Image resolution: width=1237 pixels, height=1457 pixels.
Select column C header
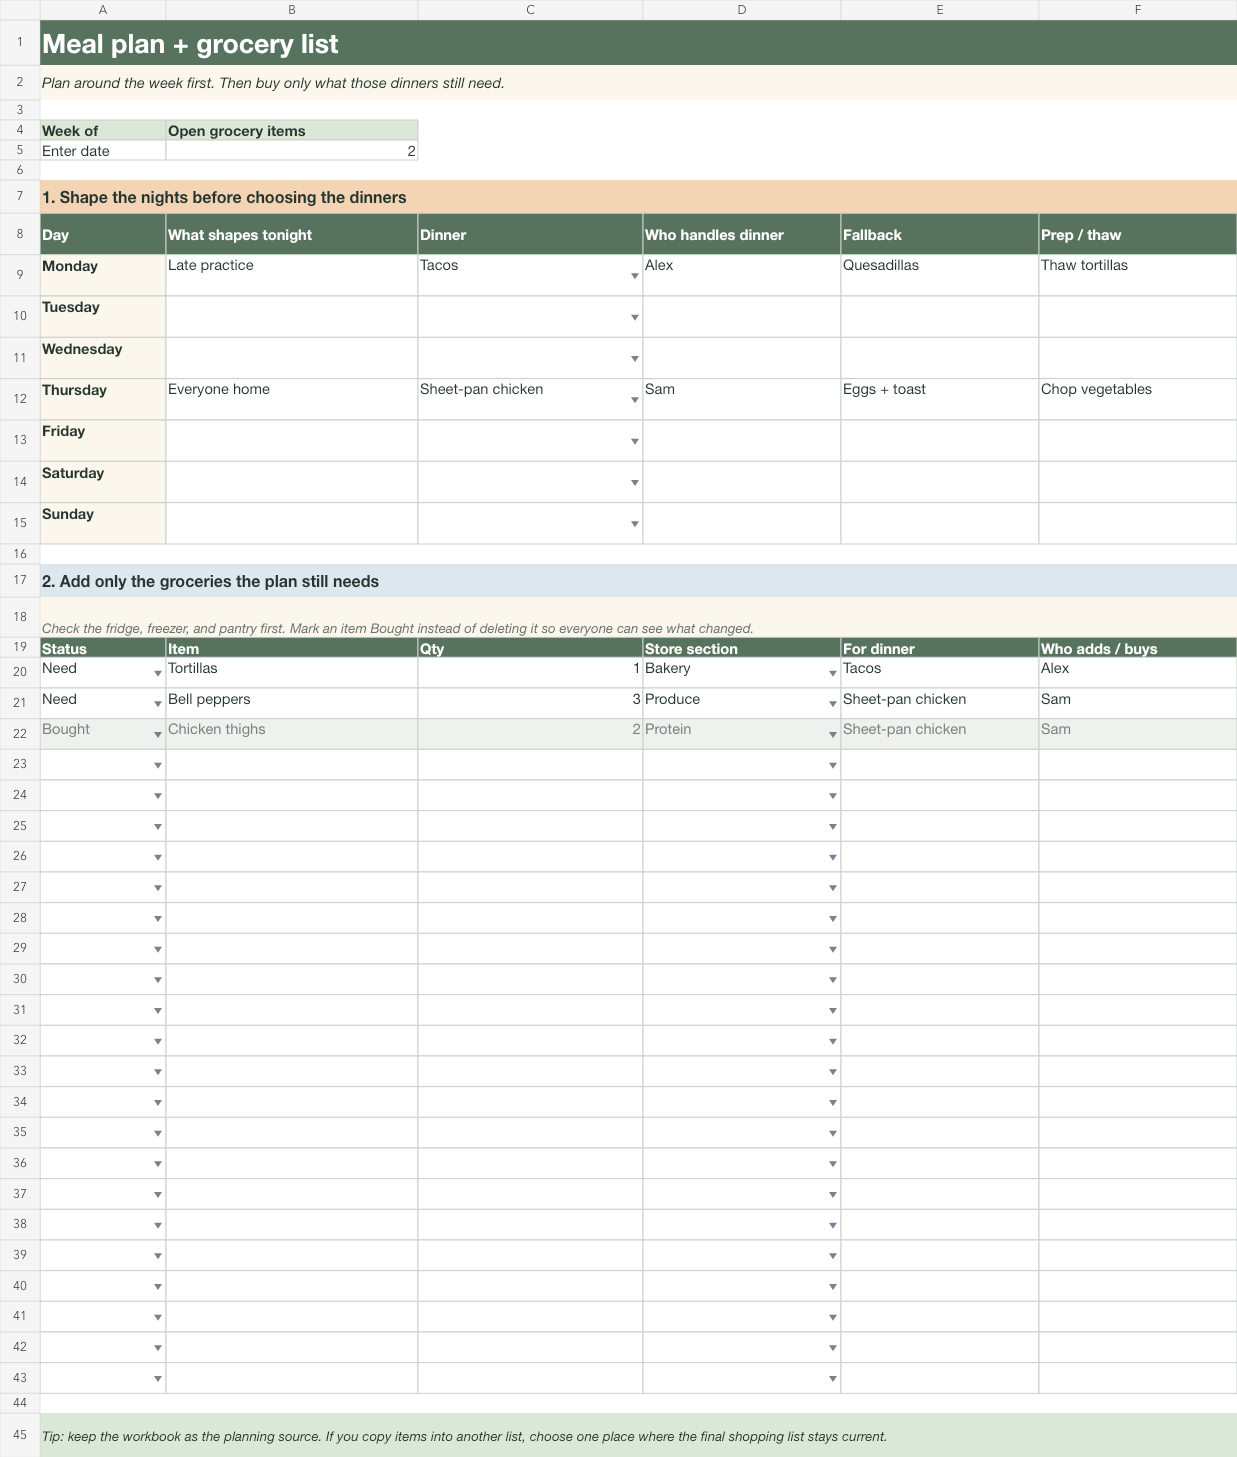tap(530, 10)
